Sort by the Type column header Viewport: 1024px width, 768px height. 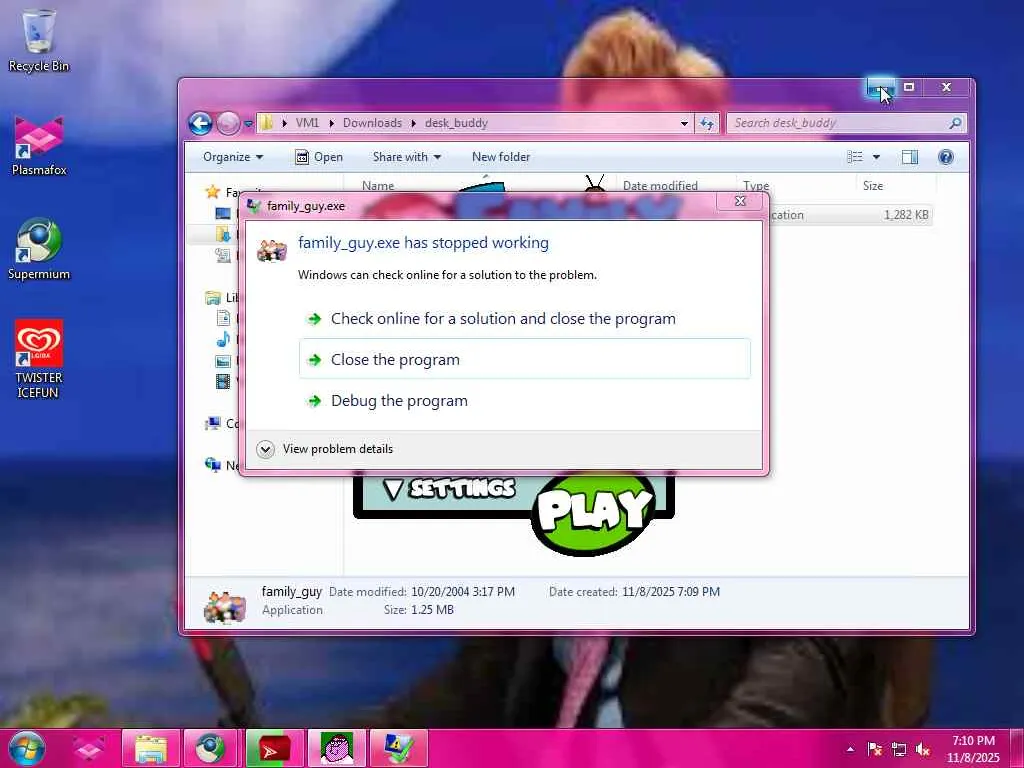756,185
